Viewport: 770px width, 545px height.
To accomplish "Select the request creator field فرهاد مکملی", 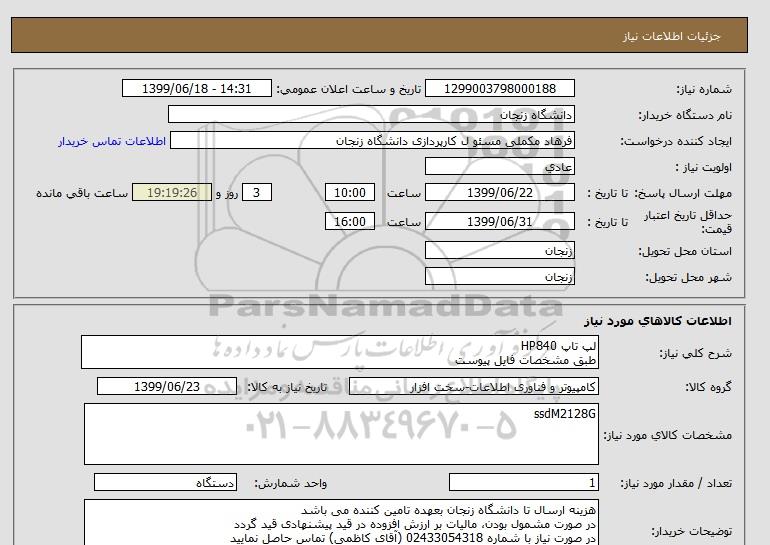I will (372, 140).
